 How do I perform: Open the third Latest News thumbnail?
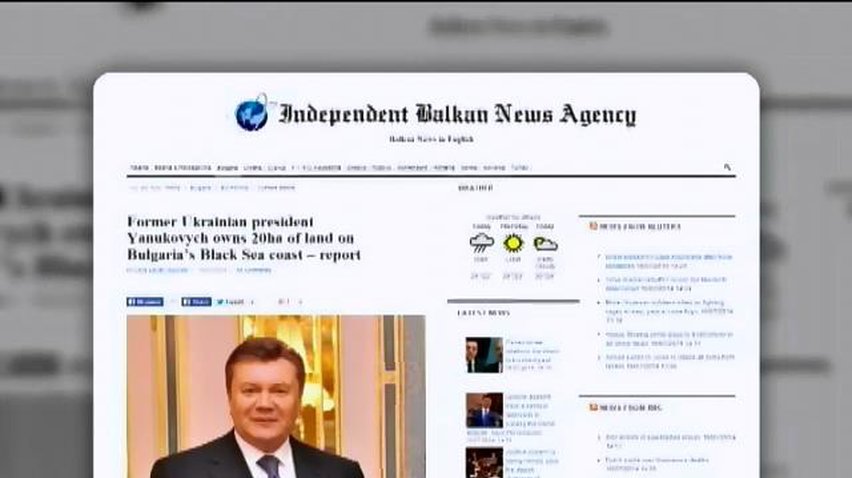click(484, 463)
